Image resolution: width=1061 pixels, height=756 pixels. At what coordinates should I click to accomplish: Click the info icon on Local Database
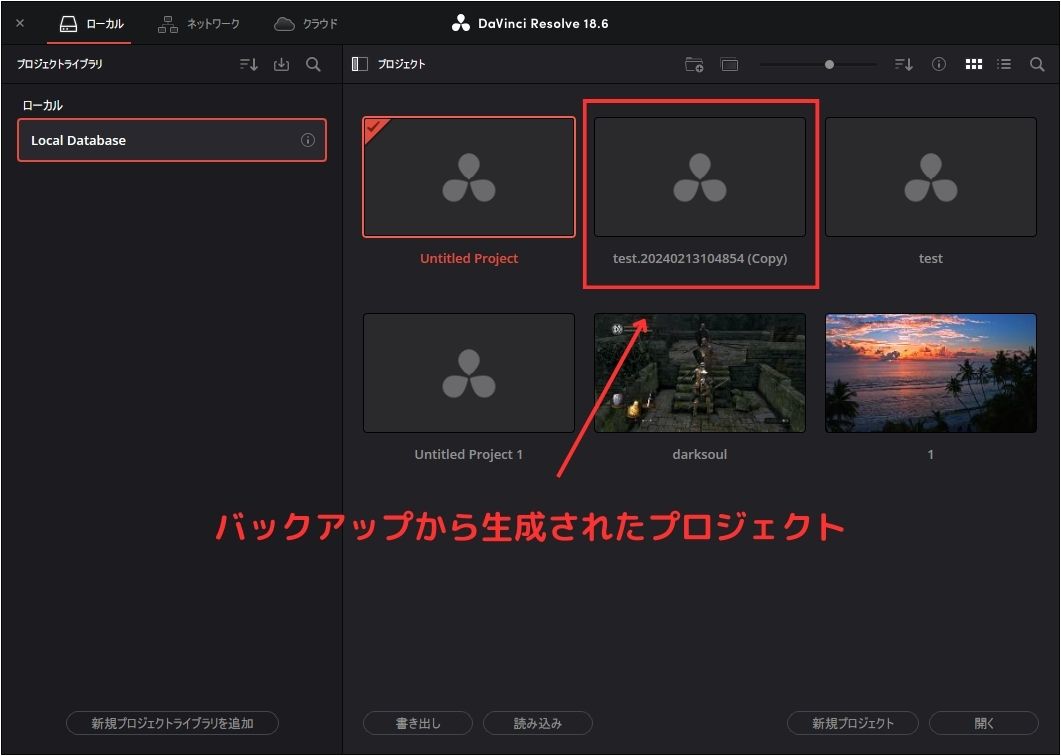(310, 140)
